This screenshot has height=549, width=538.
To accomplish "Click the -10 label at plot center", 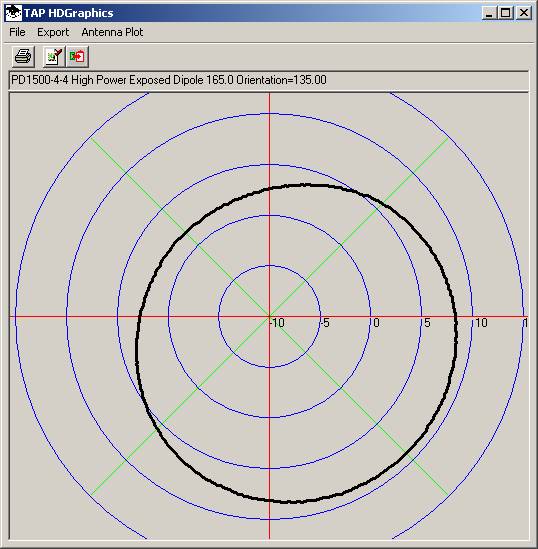I will [277, 323].
